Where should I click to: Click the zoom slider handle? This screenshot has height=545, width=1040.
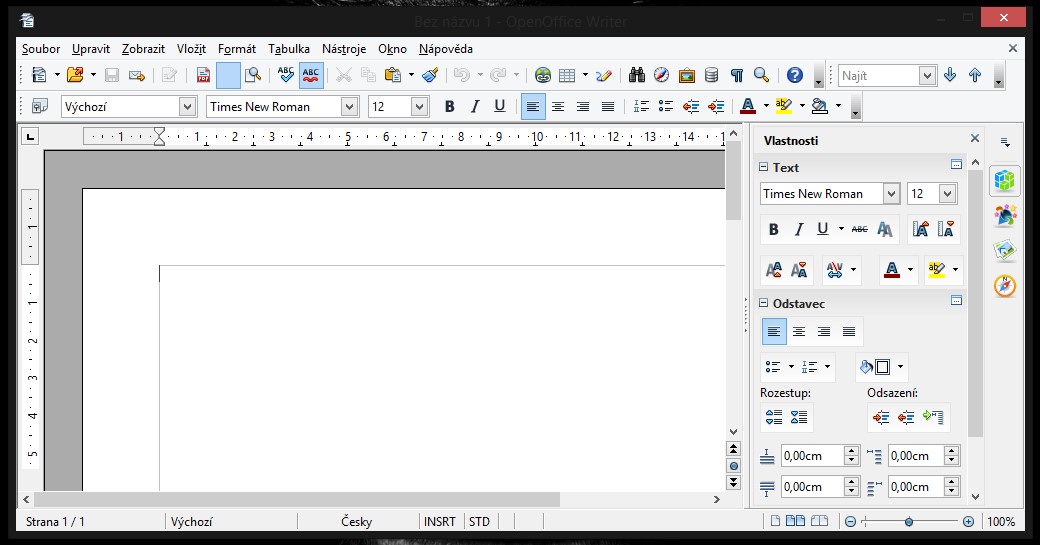tap(909, 522)
